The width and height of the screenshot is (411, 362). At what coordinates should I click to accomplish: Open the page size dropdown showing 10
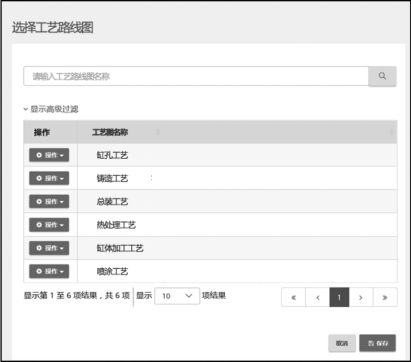pos(177,296)
